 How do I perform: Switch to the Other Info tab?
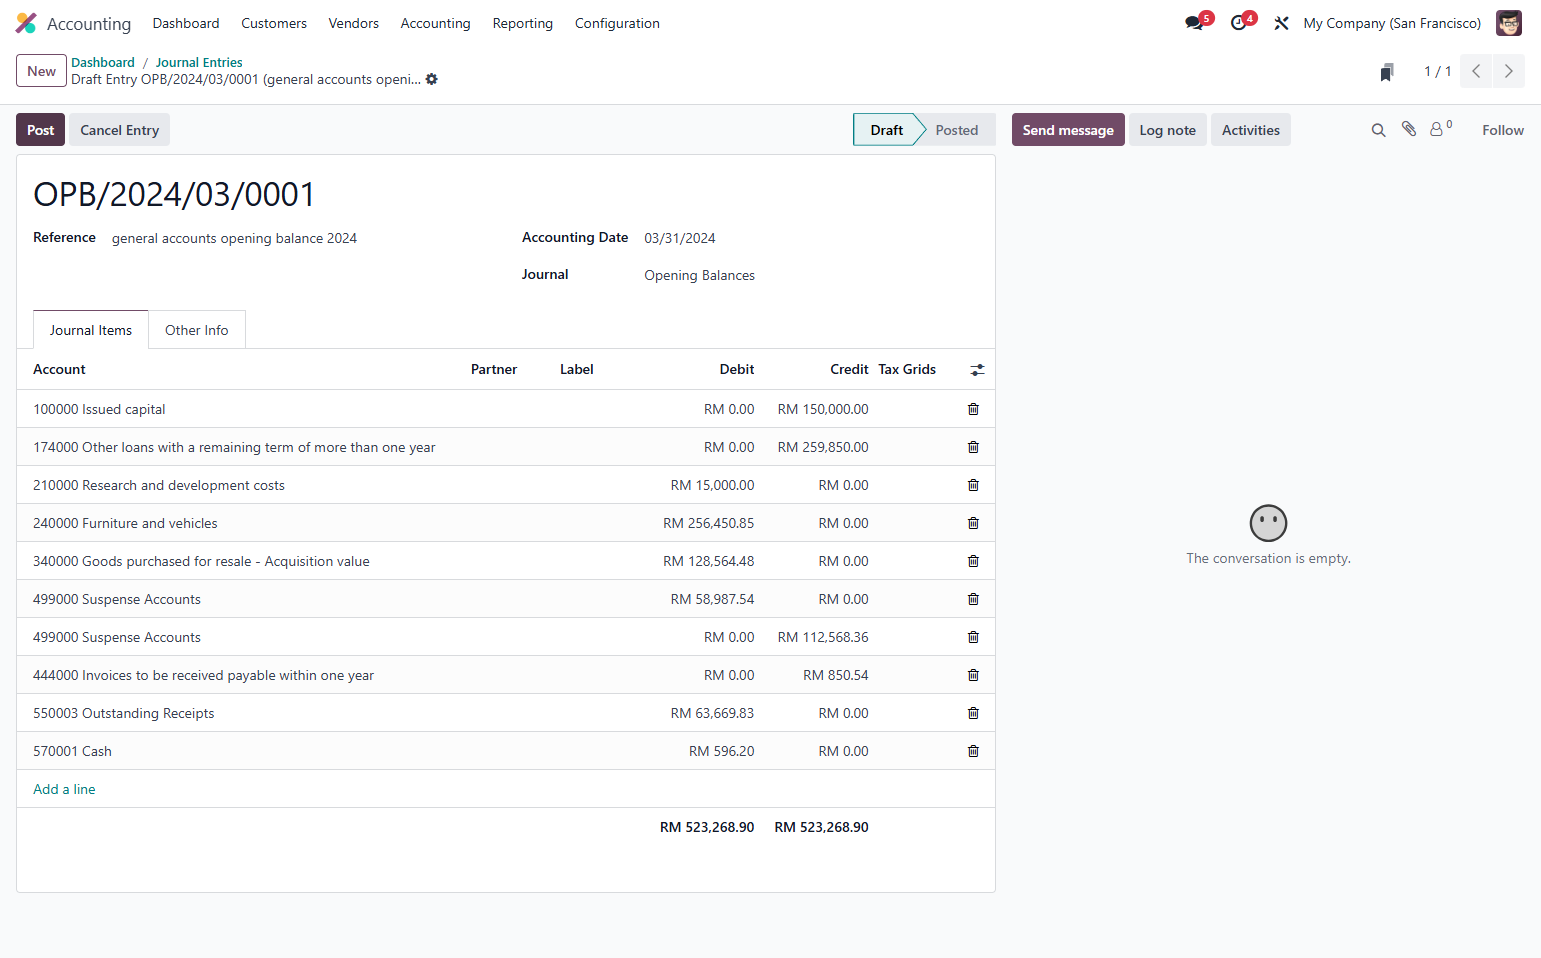[x=197, y=330]
